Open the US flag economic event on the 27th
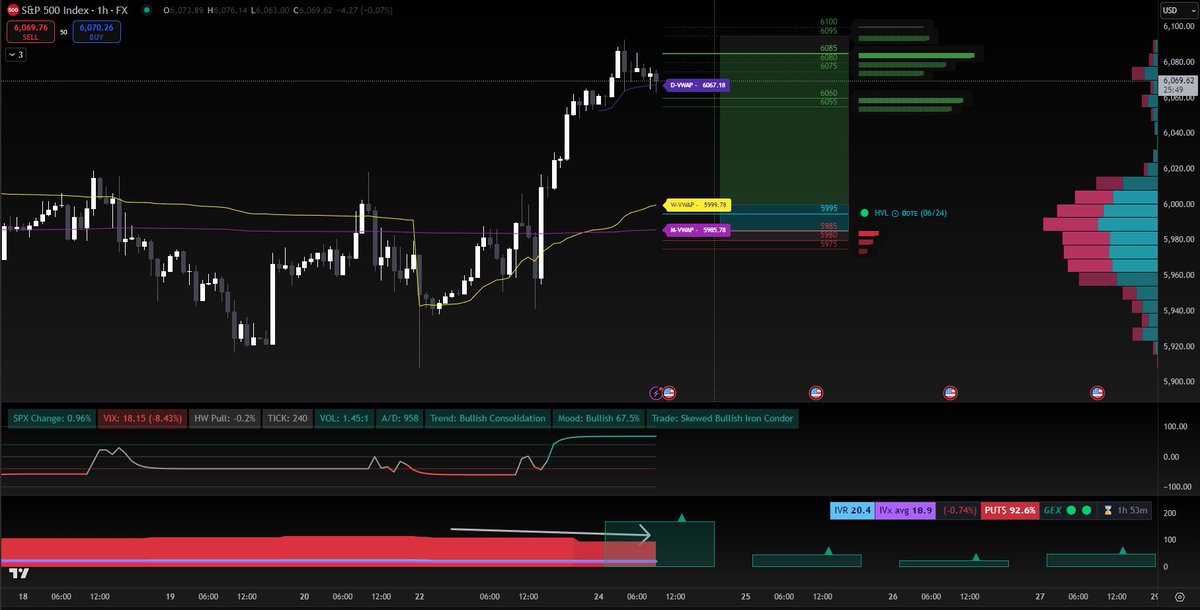The image size is (1200, 610). (x=1097, y=393)
